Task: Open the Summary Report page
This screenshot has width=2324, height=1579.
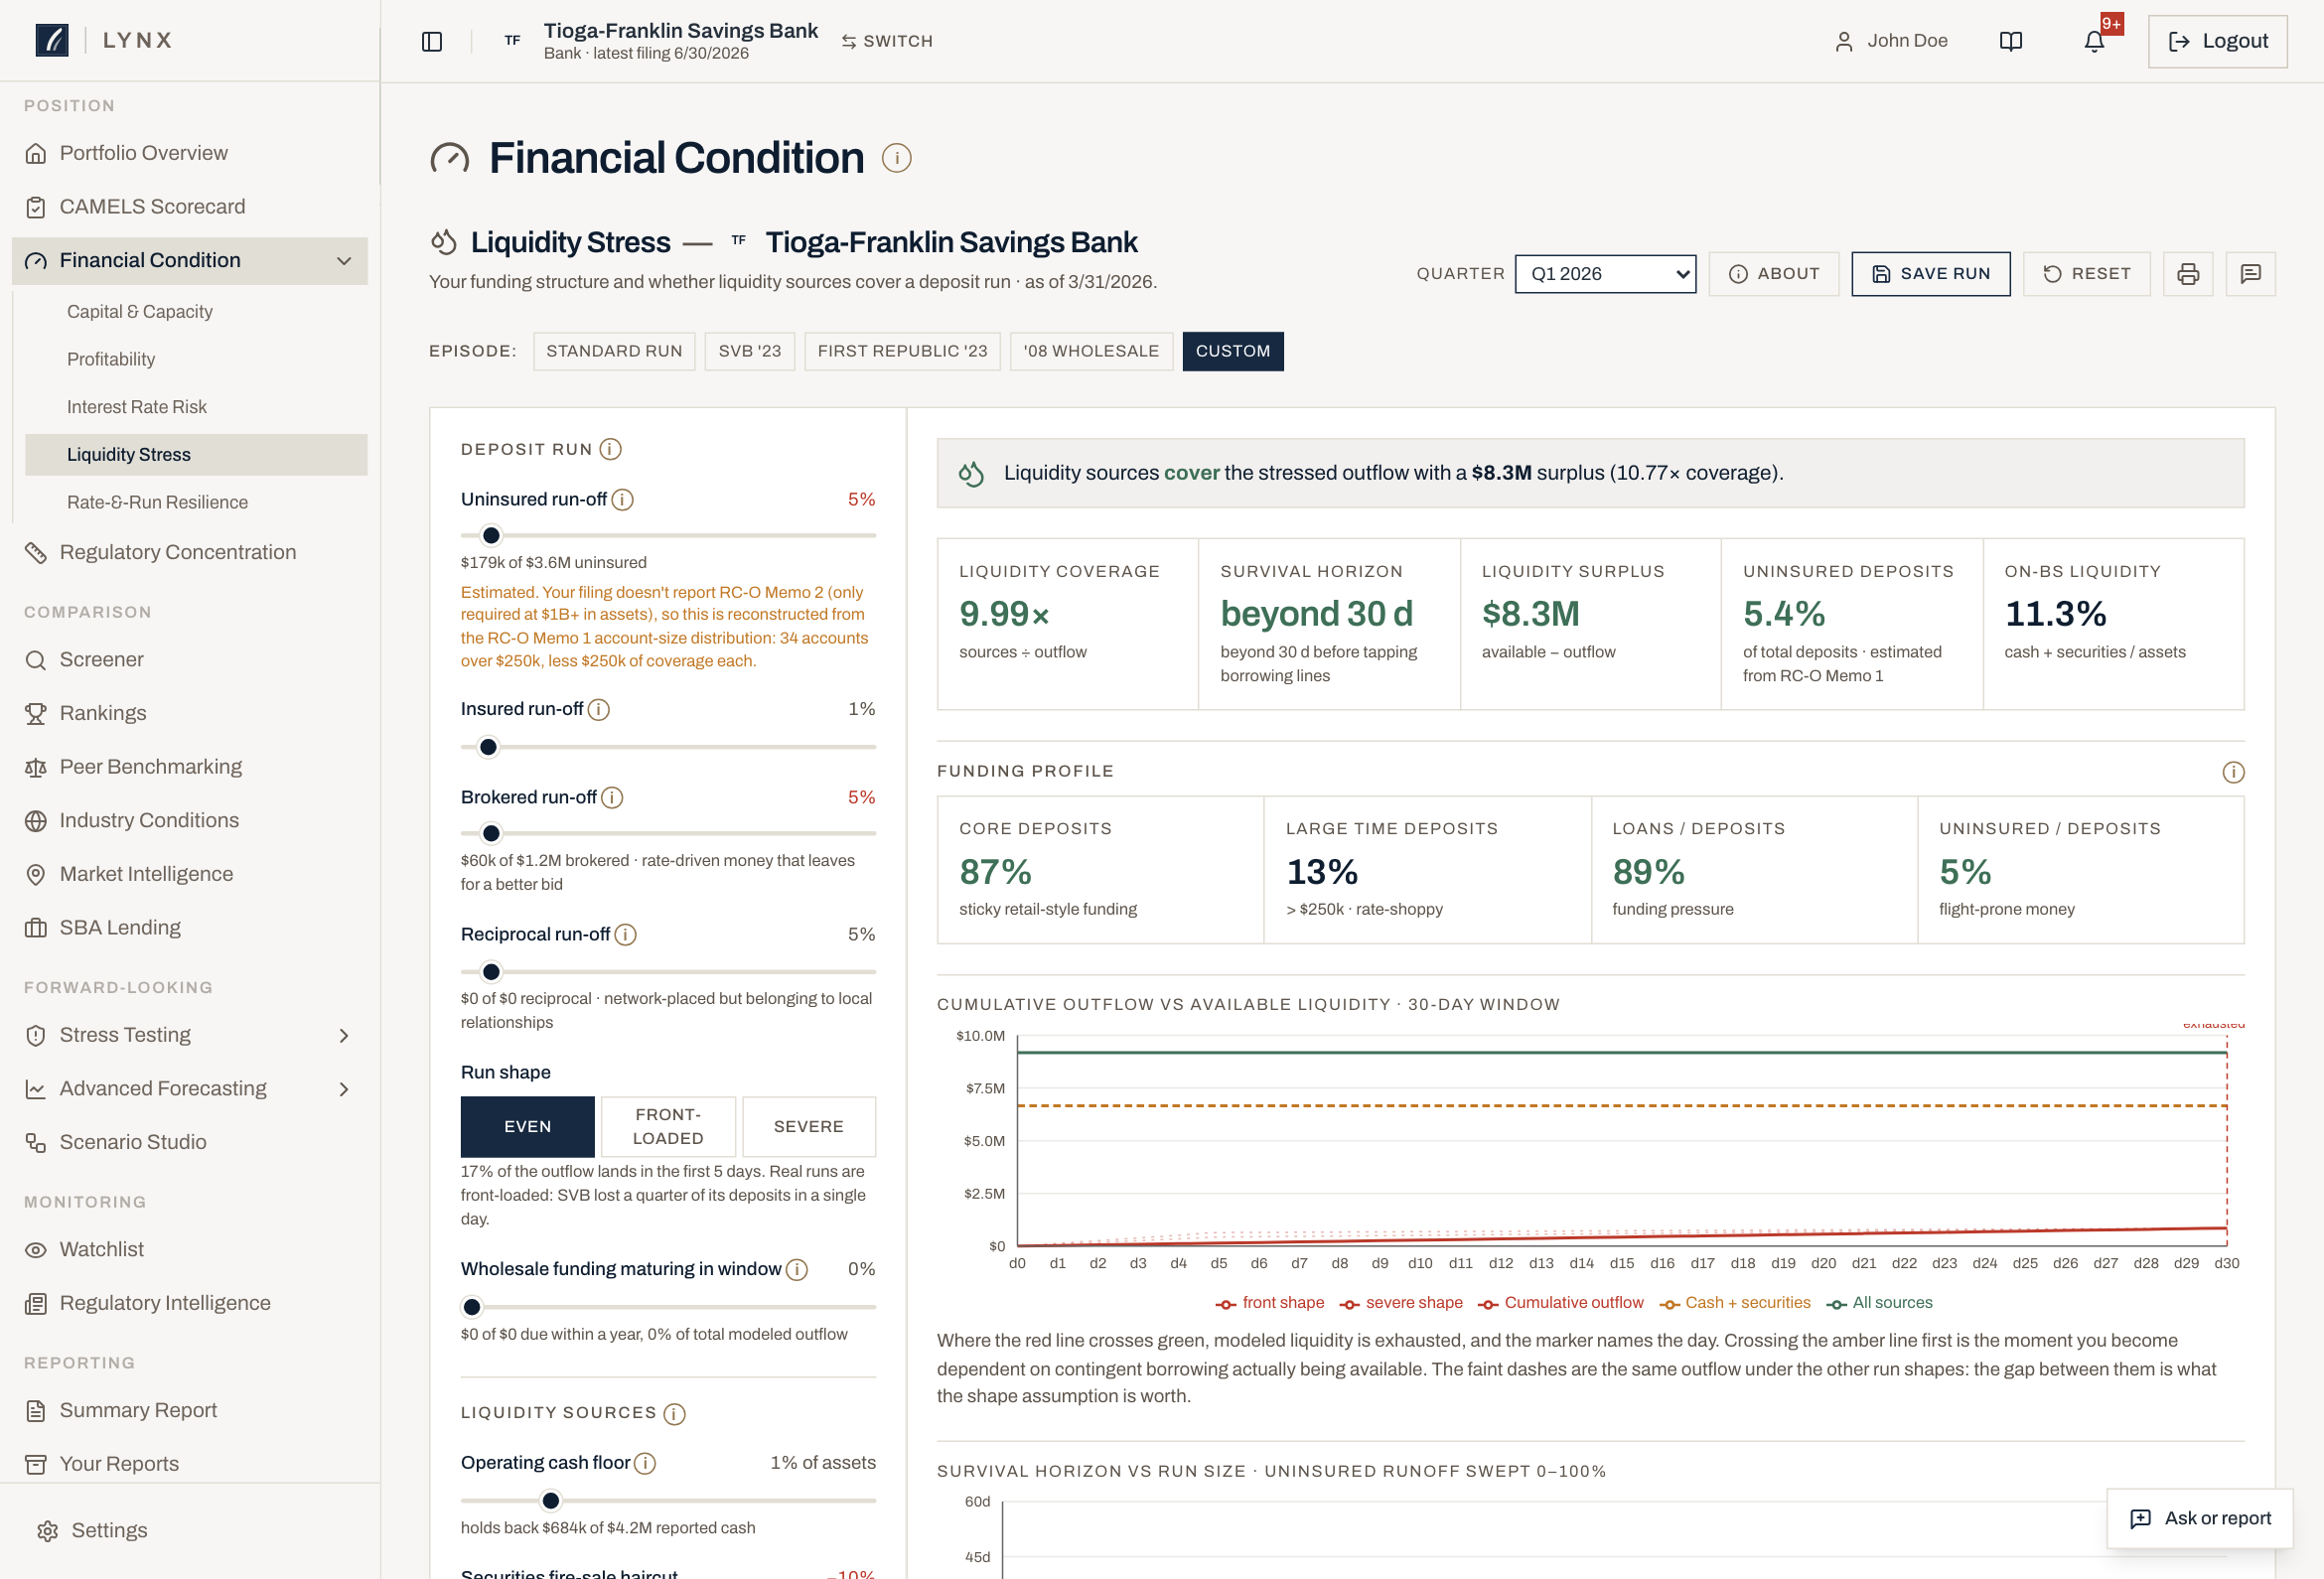Action: [x=190, y=1411]
